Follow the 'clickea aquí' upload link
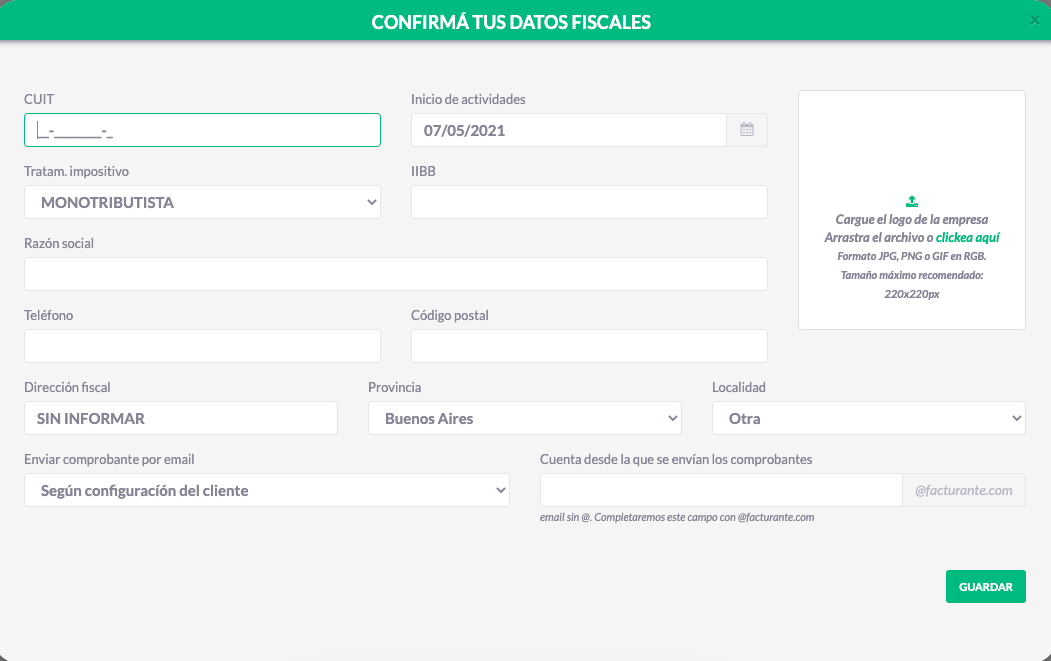The image size is (1051, 661). pyautogui.click(x=967, y=238)
